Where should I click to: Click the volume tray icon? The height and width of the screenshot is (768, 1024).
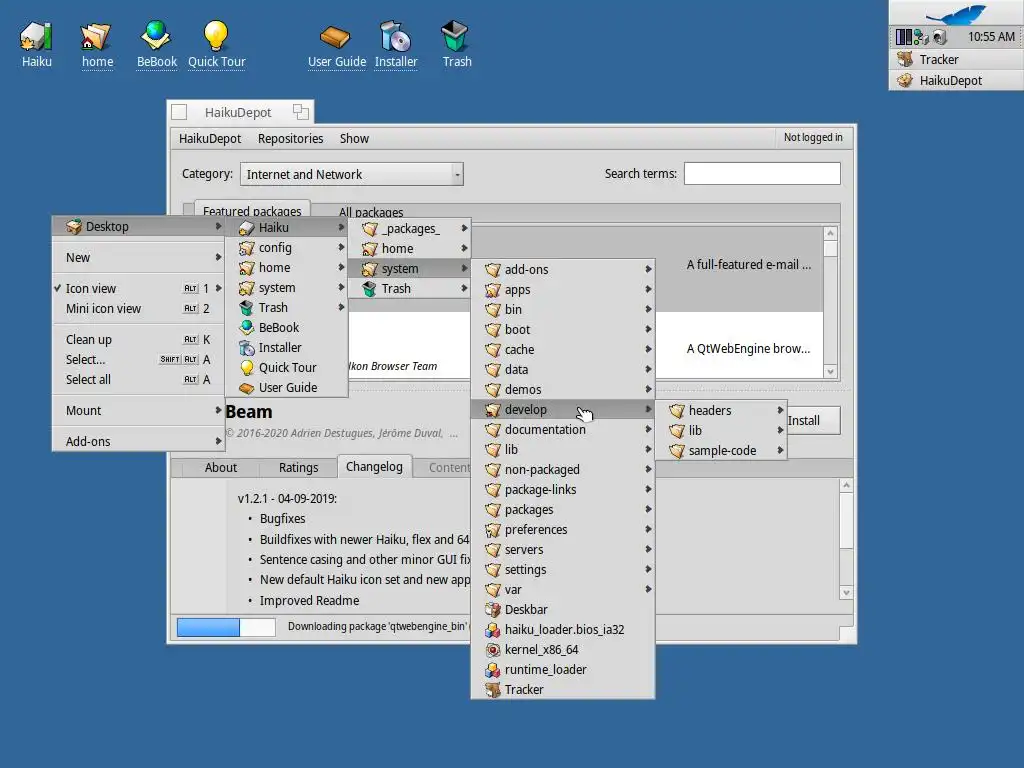click(940, 37)
